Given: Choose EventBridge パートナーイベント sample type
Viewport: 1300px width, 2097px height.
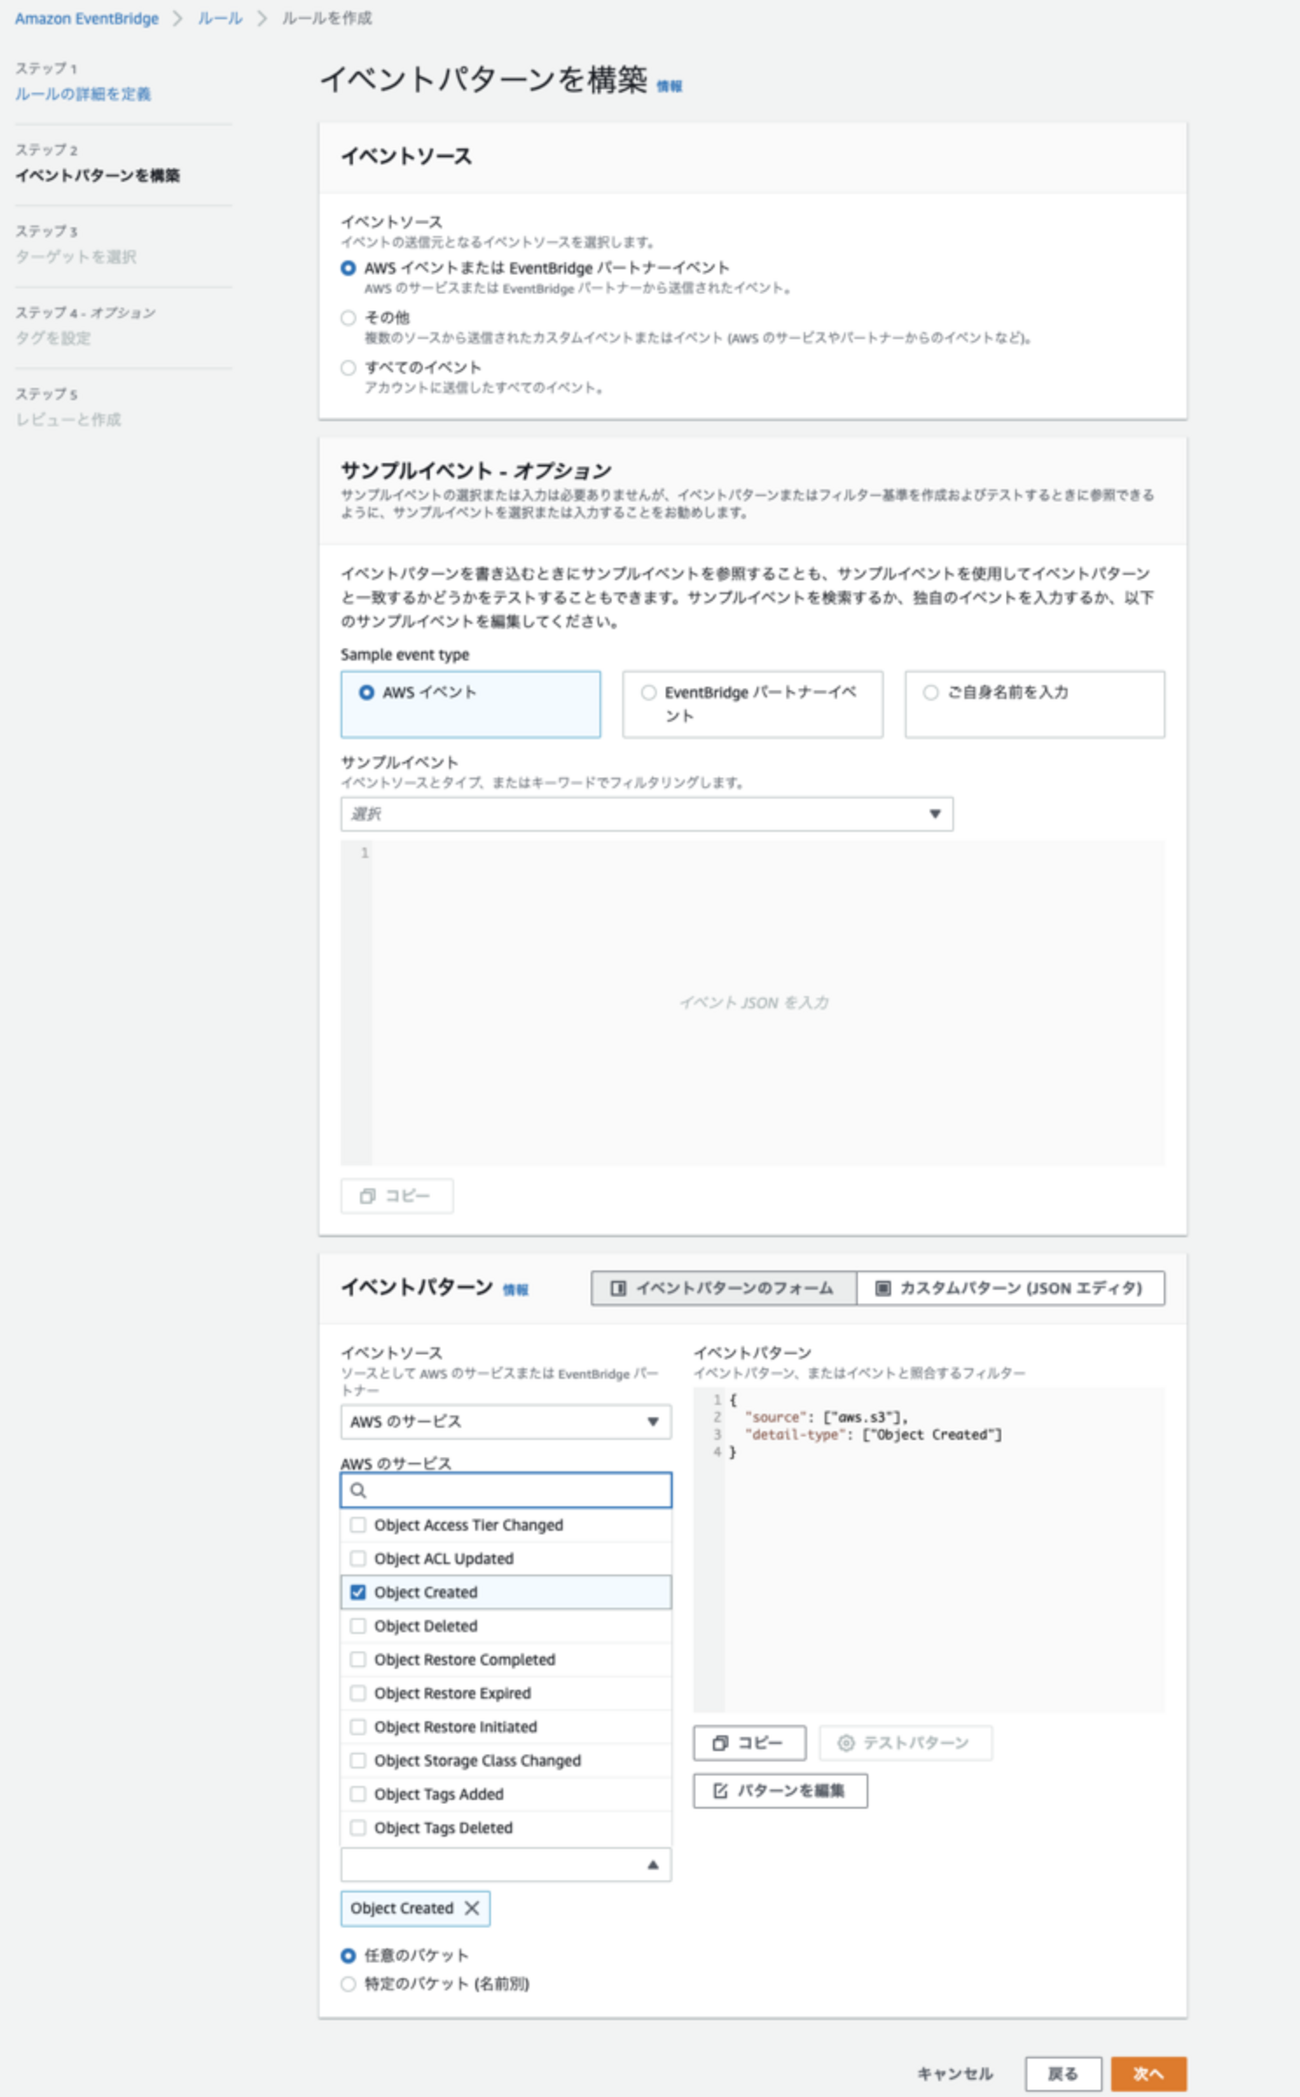Looking at the screenshot, I should pos(753,704).
